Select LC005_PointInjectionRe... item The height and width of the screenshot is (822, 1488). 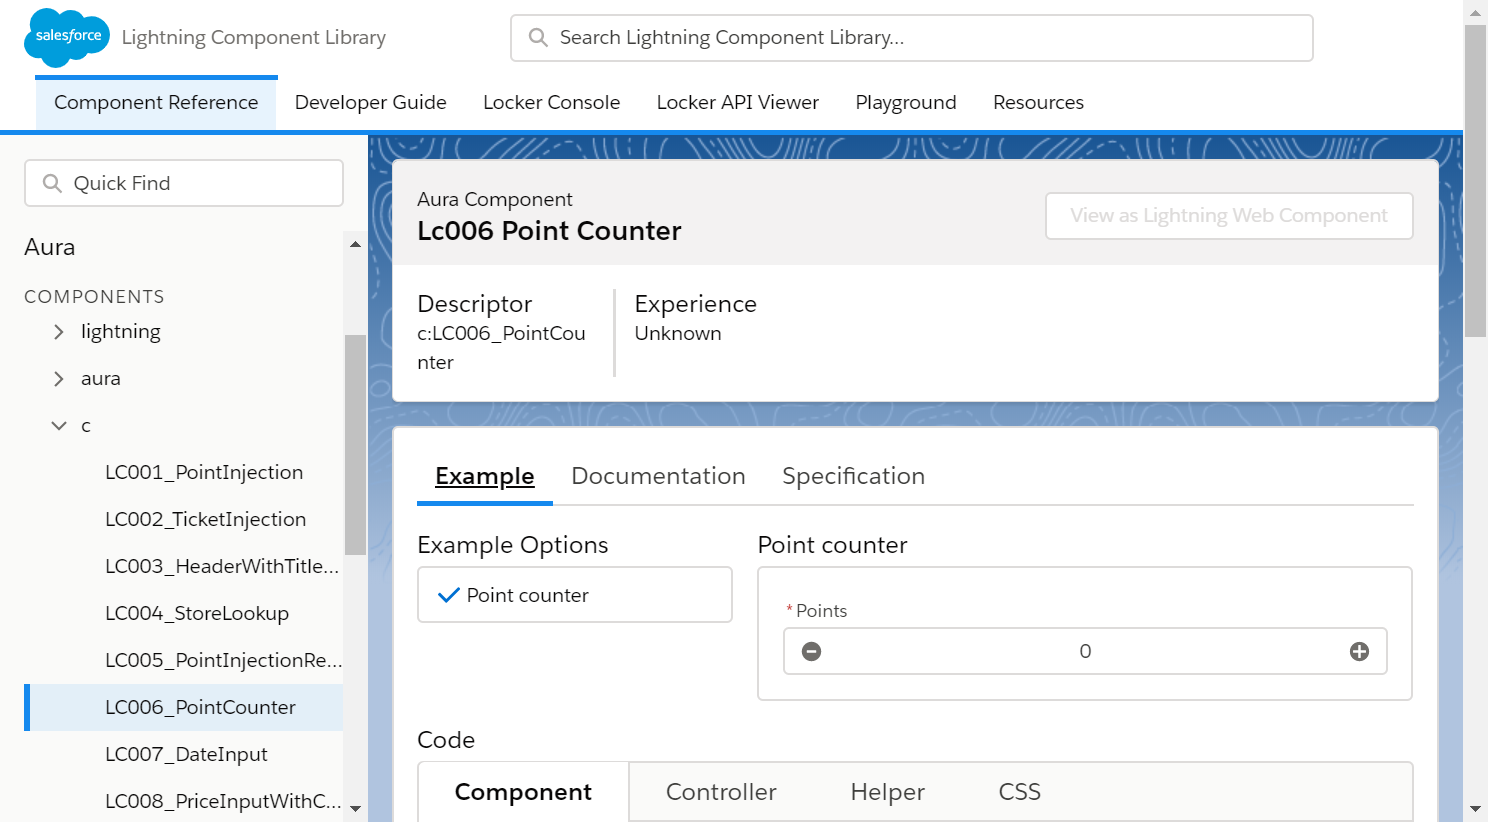click(x=223, y=661)
